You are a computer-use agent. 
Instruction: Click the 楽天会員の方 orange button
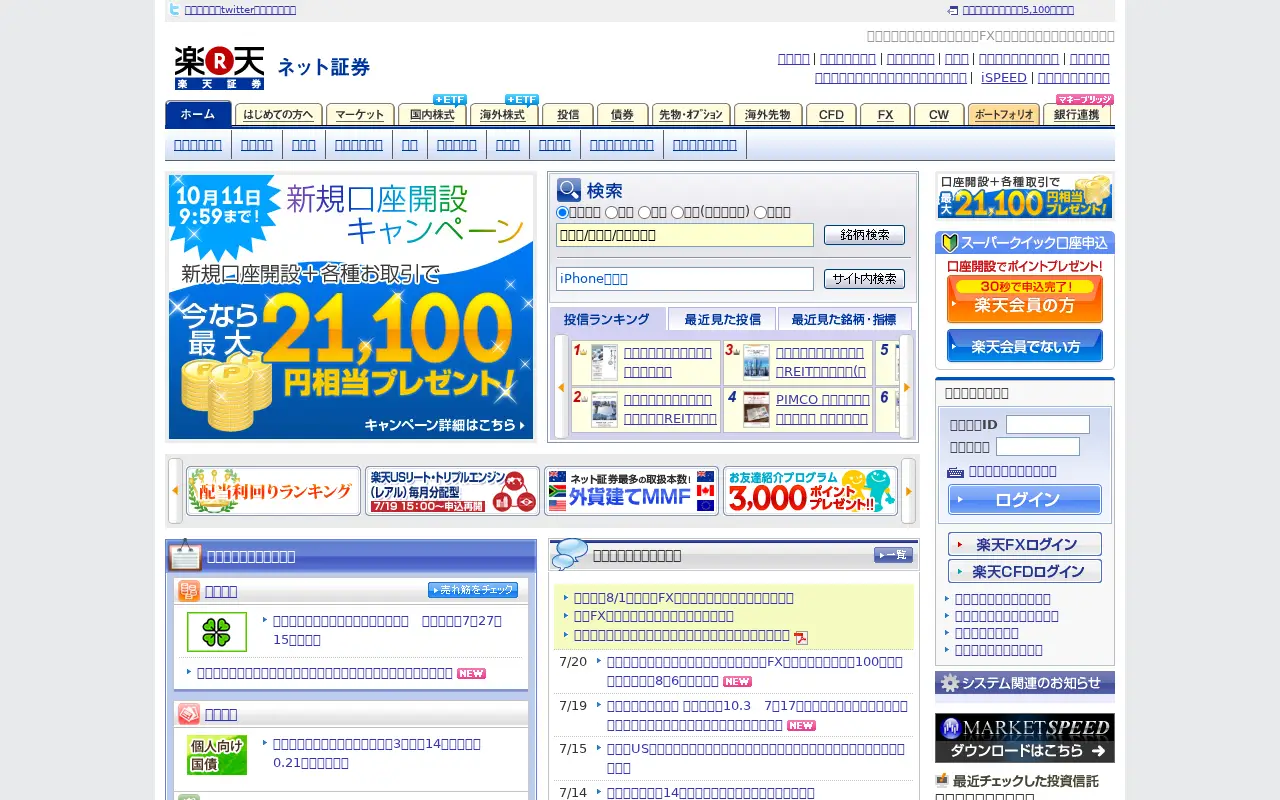[1025, 299]
